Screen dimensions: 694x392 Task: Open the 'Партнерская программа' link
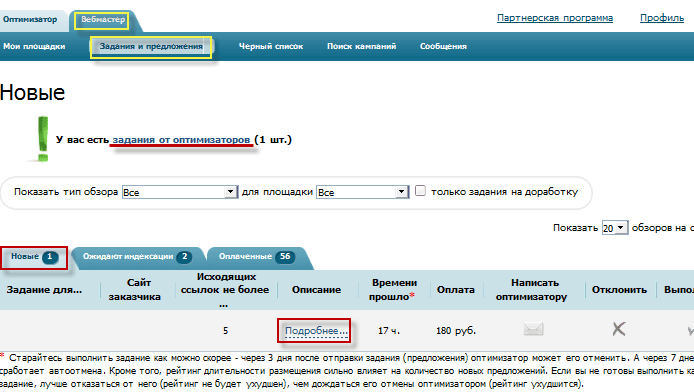pyautogui.click(x=555, y=18)
